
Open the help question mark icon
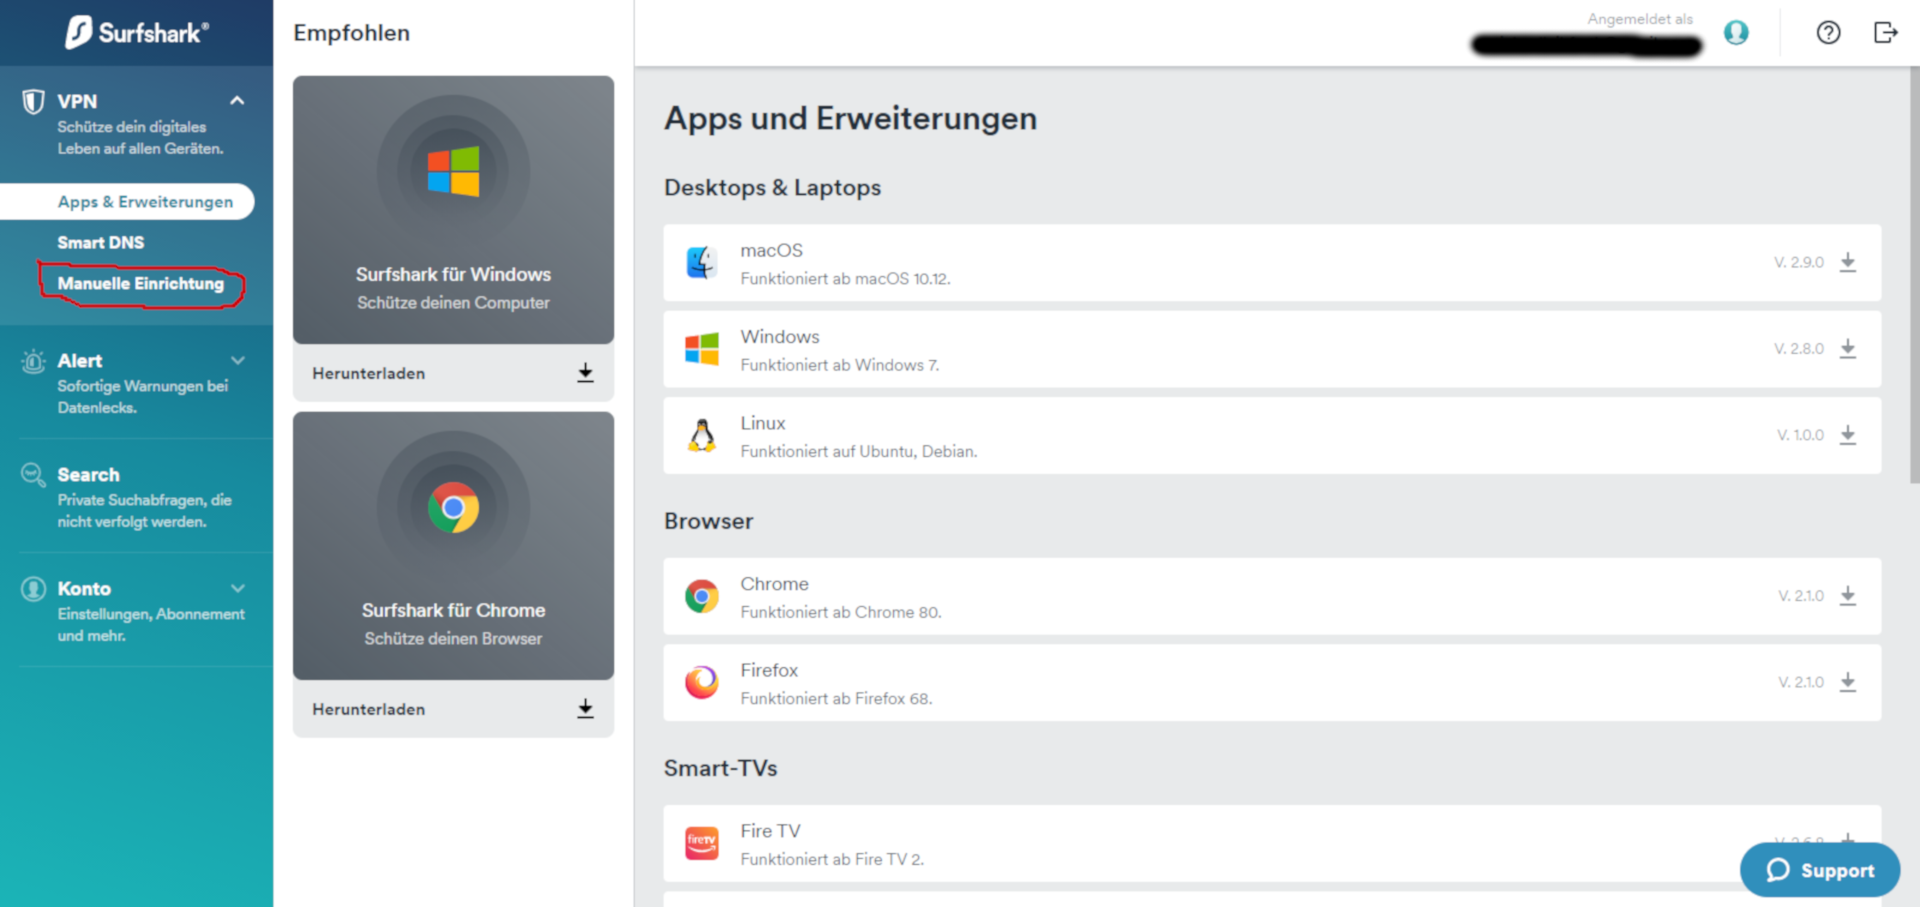(1828, 33)
